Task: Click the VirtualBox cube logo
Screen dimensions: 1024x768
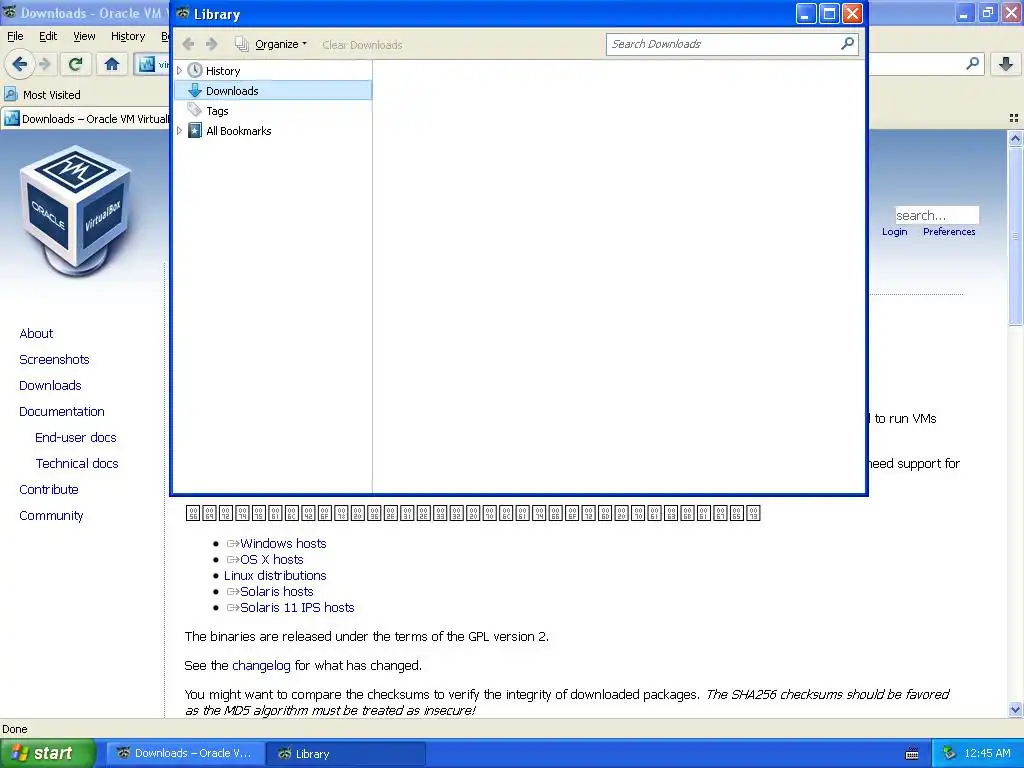Action: tap(76, 211)
